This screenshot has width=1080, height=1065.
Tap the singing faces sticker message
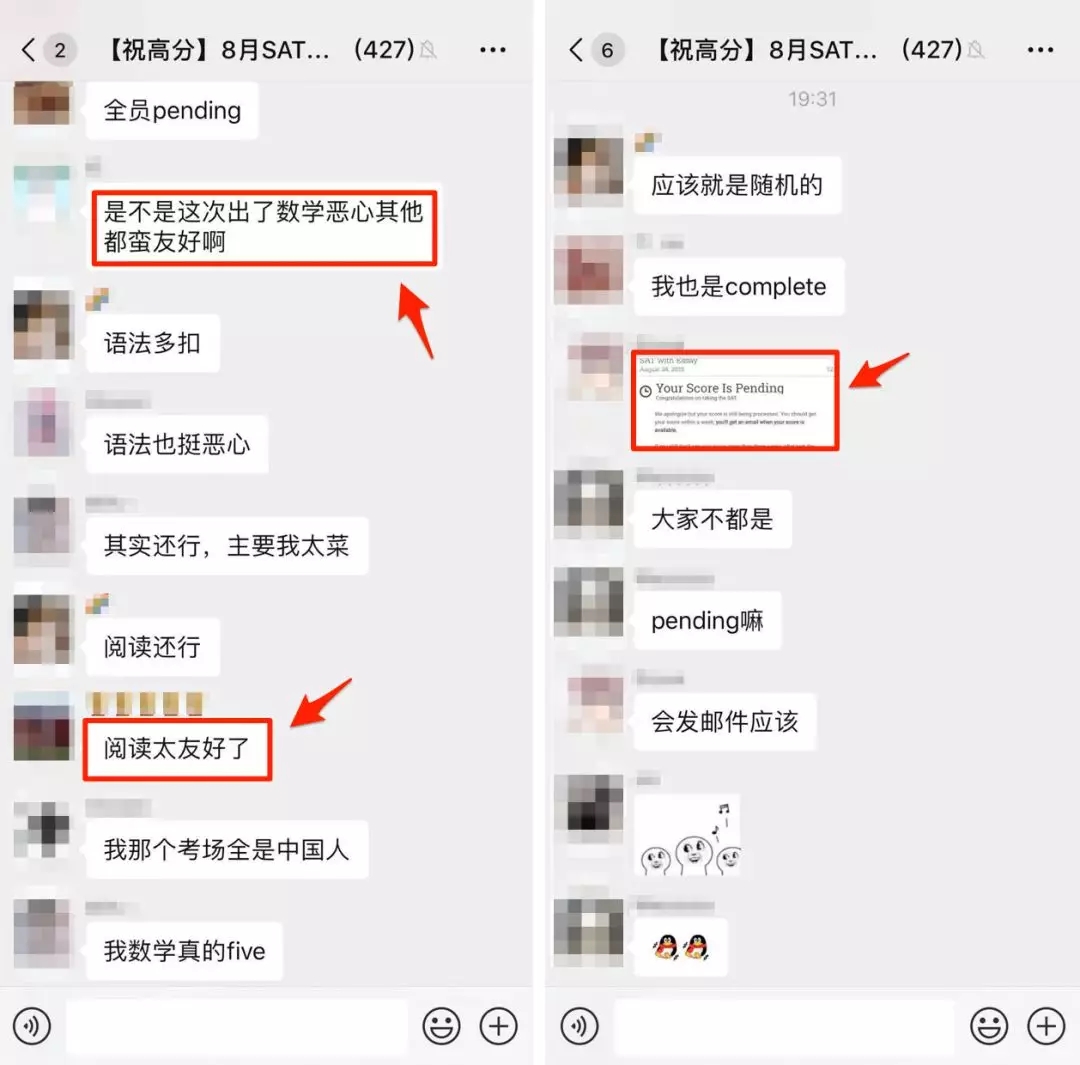pyautogui.click(x=687, y=836)
